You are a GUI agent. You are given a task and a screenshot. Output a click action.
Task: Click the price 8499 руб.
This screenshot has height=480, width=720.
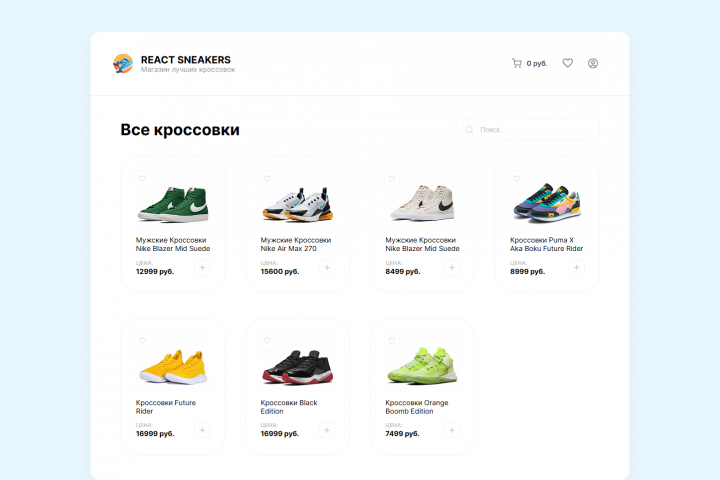[x=403, y=271]
